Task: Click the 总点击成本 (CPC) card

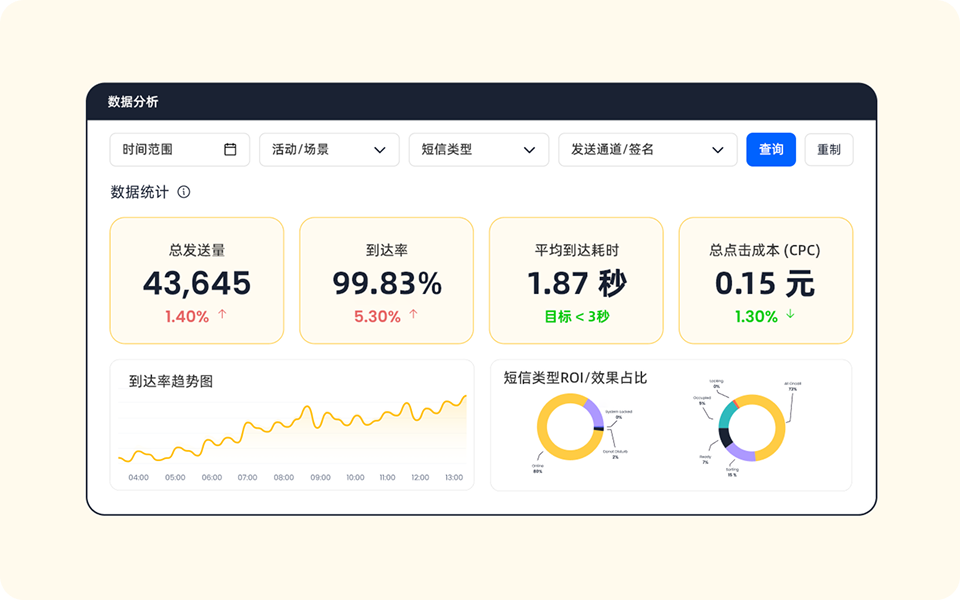Action: pyautogui.click(x=766, y=278)
